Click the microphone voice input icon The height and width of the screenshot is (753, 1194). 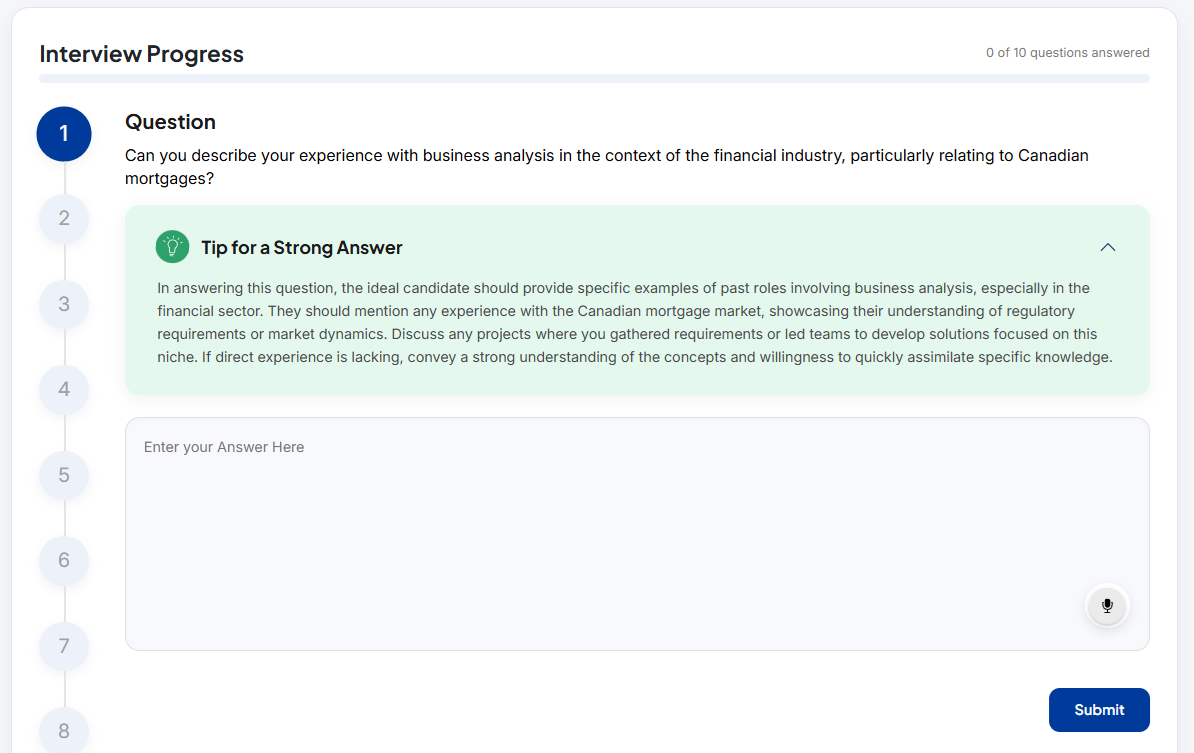1107,606
